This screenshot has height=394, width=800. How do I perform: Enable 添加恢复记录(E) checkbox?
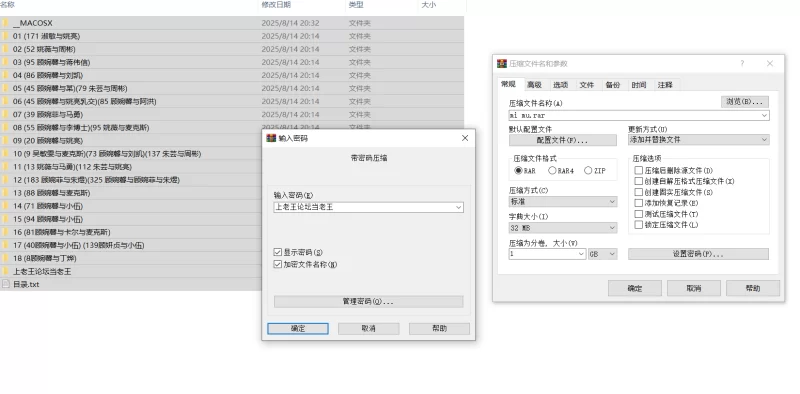pos(638,203)
